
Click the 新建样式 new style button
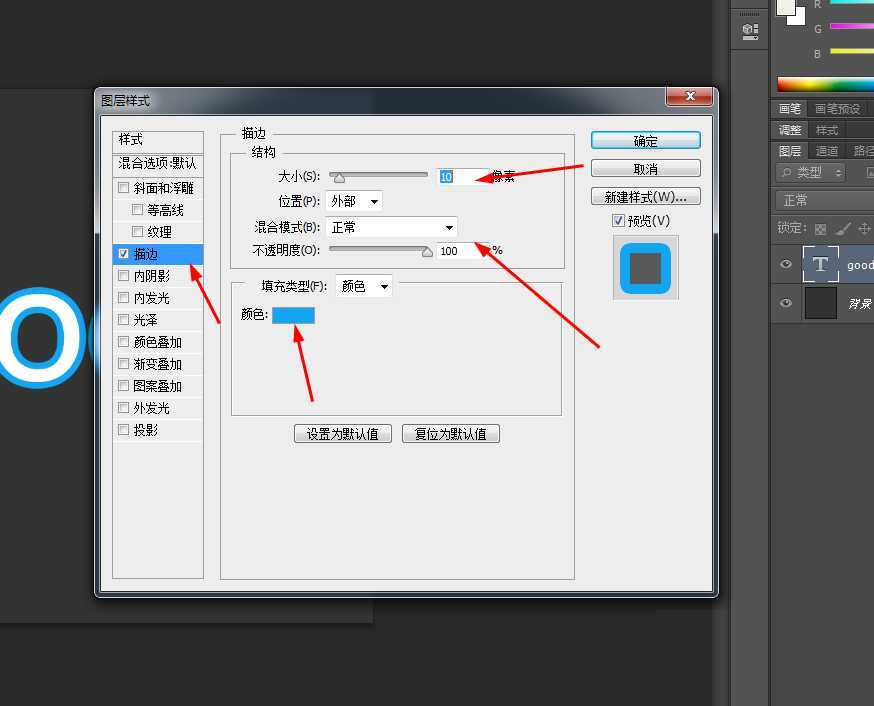tap(645, 196)
